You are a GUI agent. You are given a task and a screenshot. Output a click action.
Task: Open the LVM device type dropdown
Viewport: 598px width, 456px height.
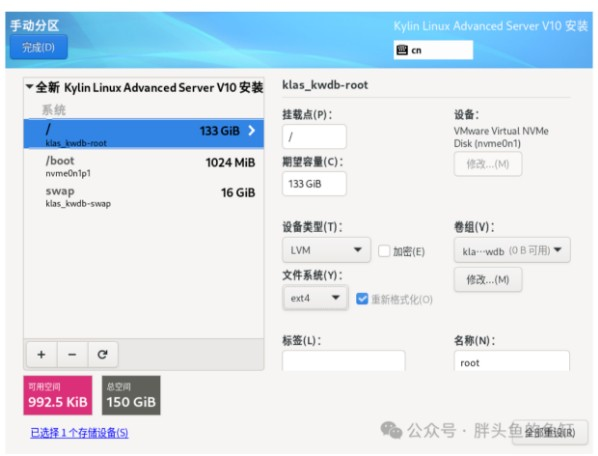click(x=326, y=250)
